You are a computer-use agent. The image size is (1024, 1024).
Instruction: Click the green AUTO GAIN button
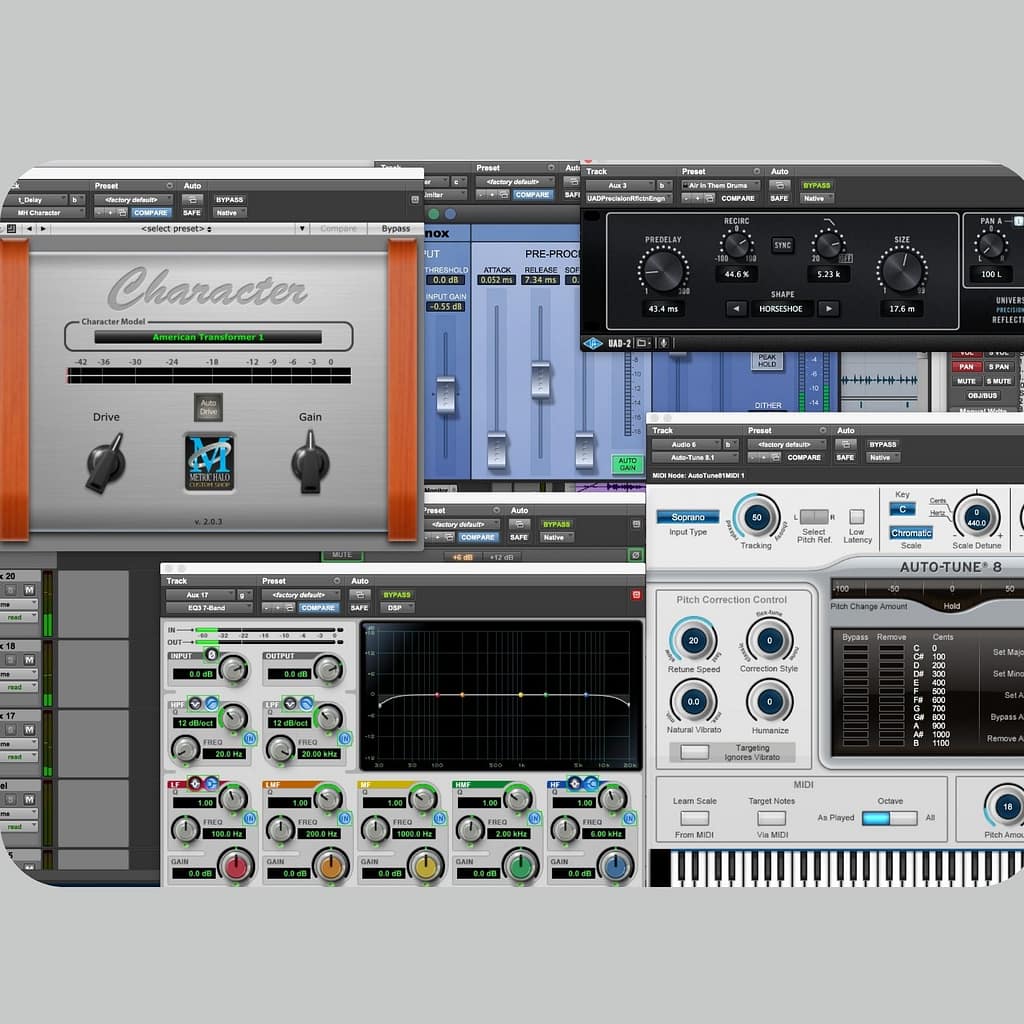626,464
